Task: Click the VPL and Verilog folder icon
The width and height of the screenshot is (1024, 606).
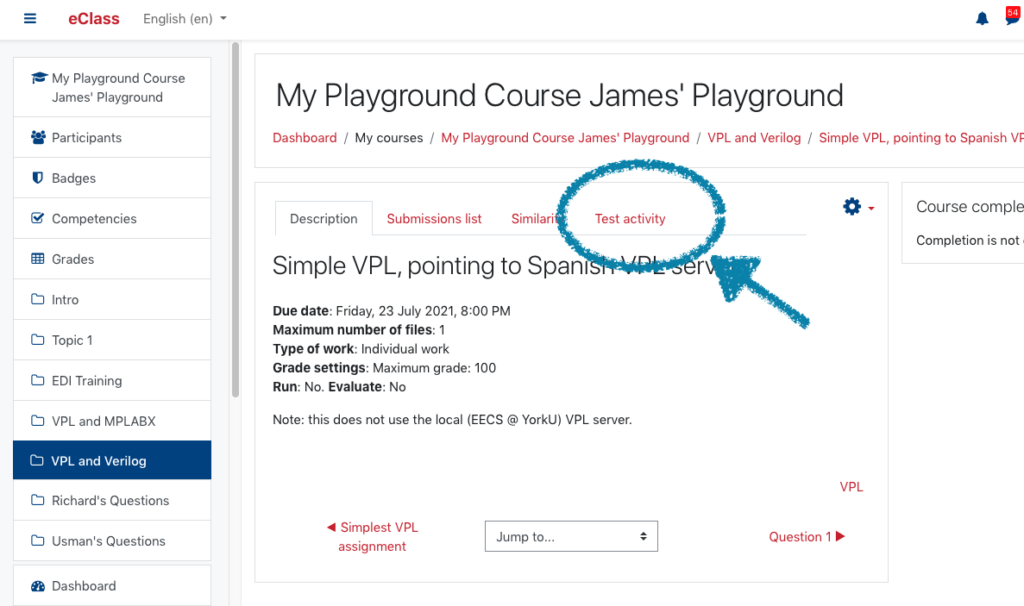Action: click(37, 460)
